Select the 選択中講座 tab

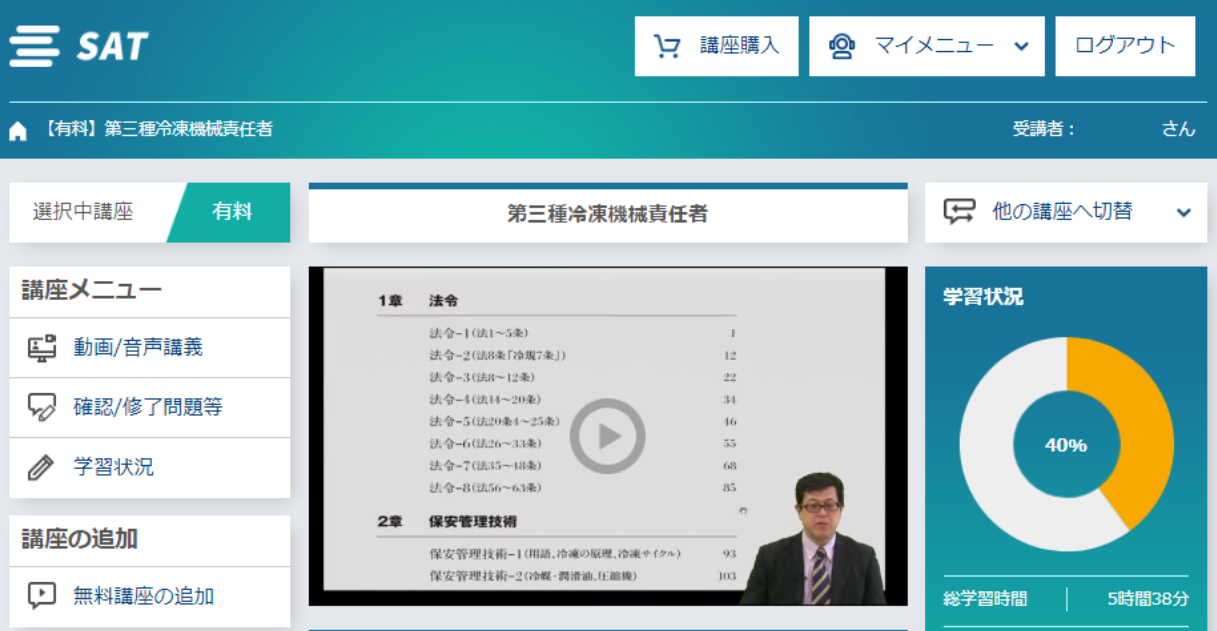click(83, 212)
